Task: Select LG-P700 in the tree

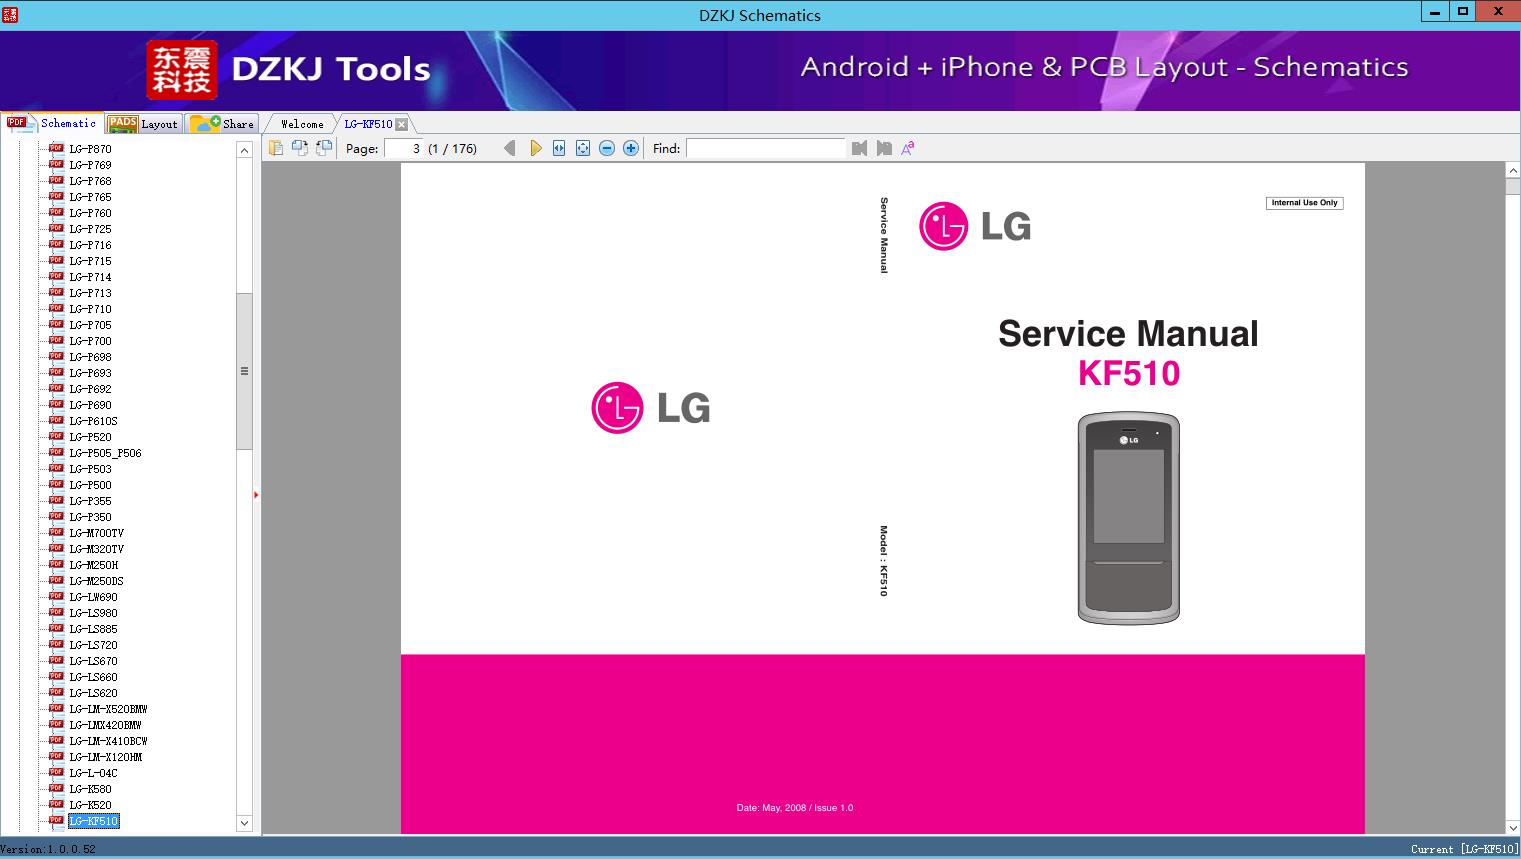Action: click(90, 341)
